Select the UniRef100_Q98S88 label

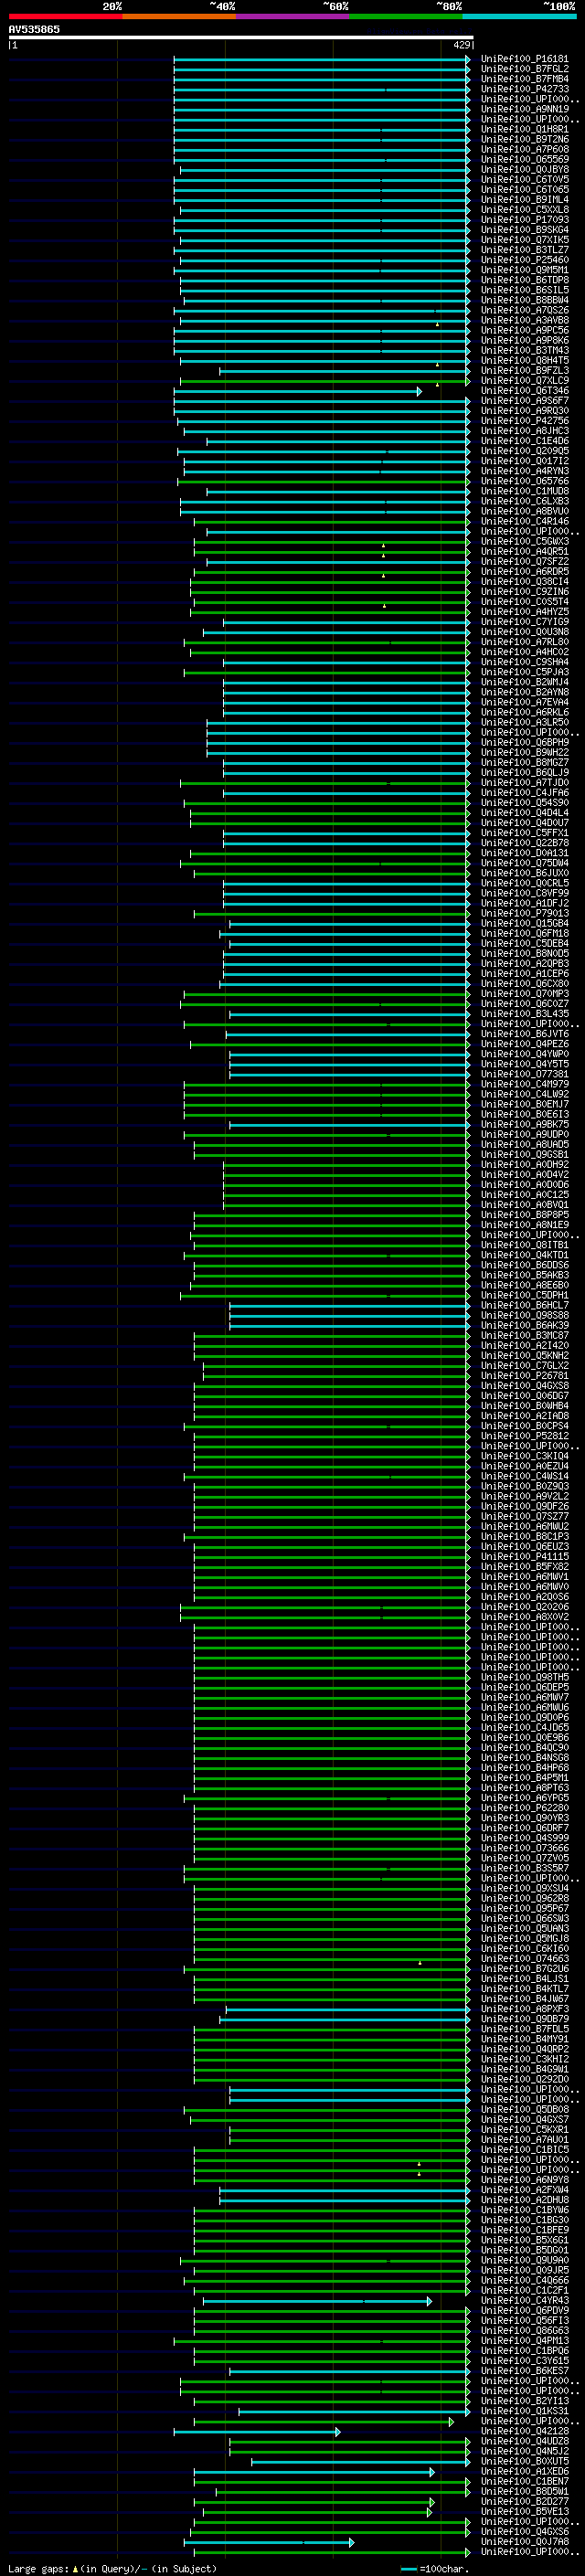coord(524,1314)
